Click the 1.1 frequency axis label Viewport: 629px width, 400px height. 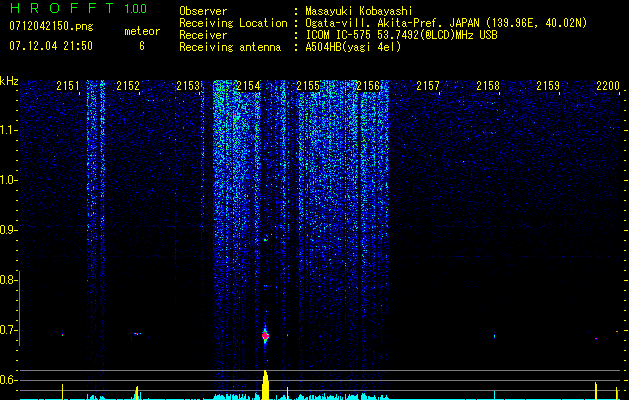(x=9, y=130)
